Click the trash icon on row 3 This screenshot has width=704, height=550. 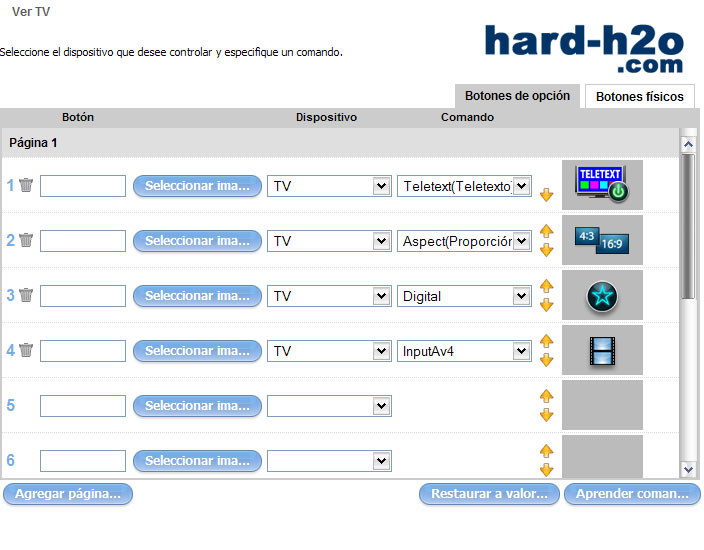click(x=26, y=295)
